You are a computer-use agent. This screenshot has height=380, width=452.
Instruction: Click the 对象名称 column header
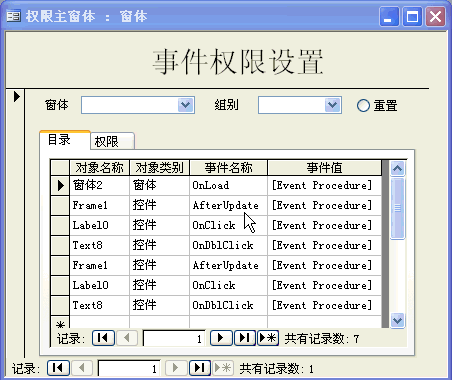pos(99,168)
